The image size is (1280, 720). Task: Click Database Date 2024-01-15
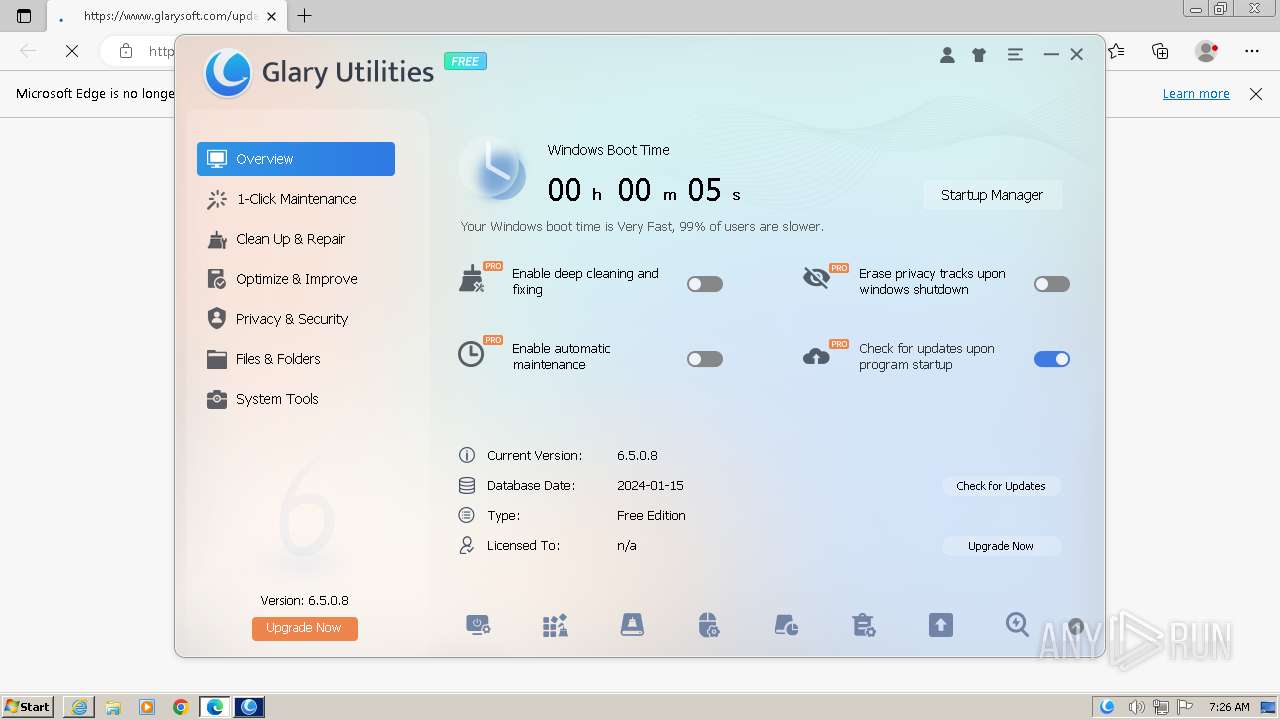point(650,486)
